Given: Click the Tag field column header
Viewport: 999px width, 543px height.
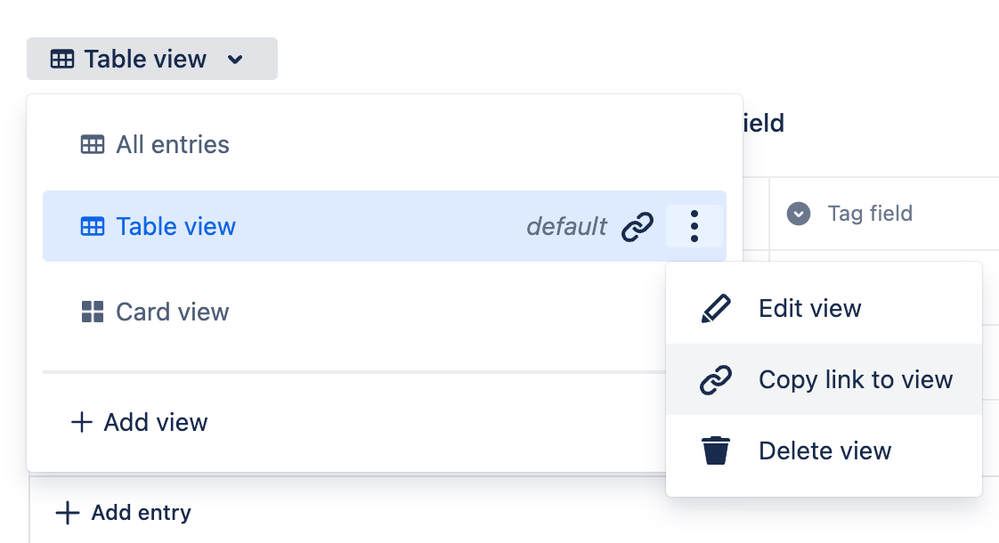Looking at the screenshot, I should [869, 213].
